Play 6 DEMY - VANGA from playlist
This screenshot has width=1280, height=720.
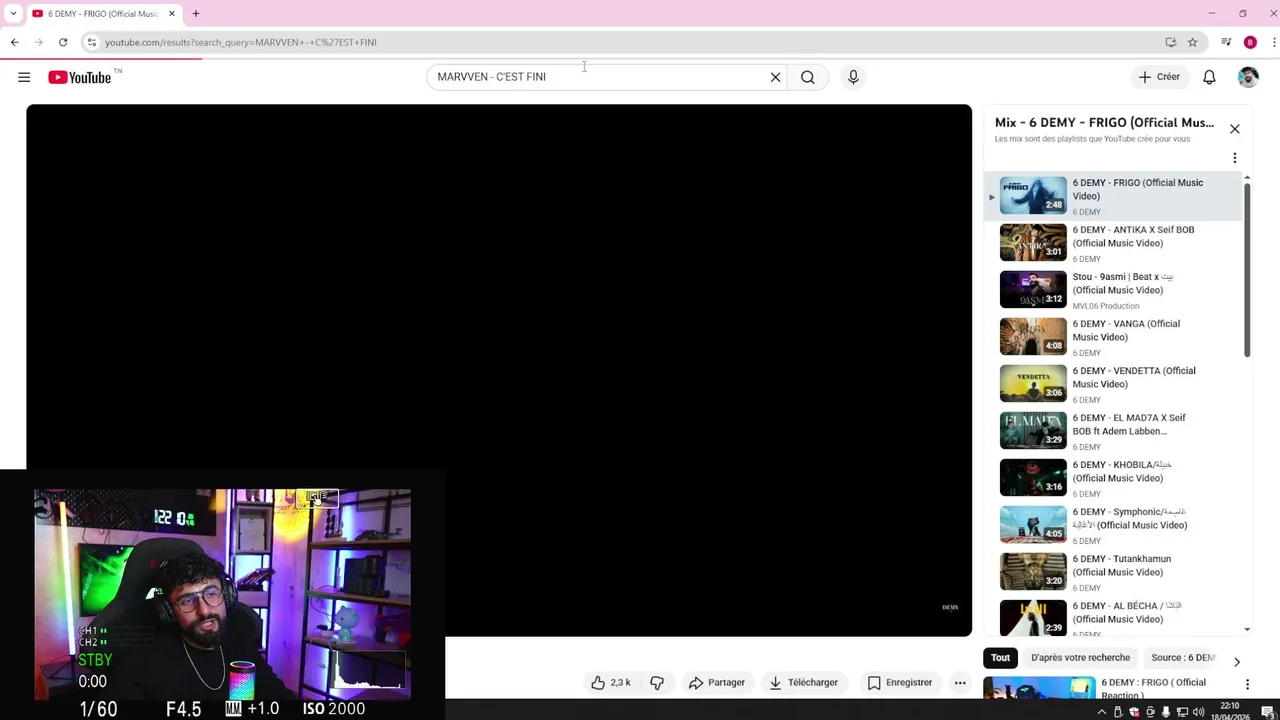(1115, 337)
